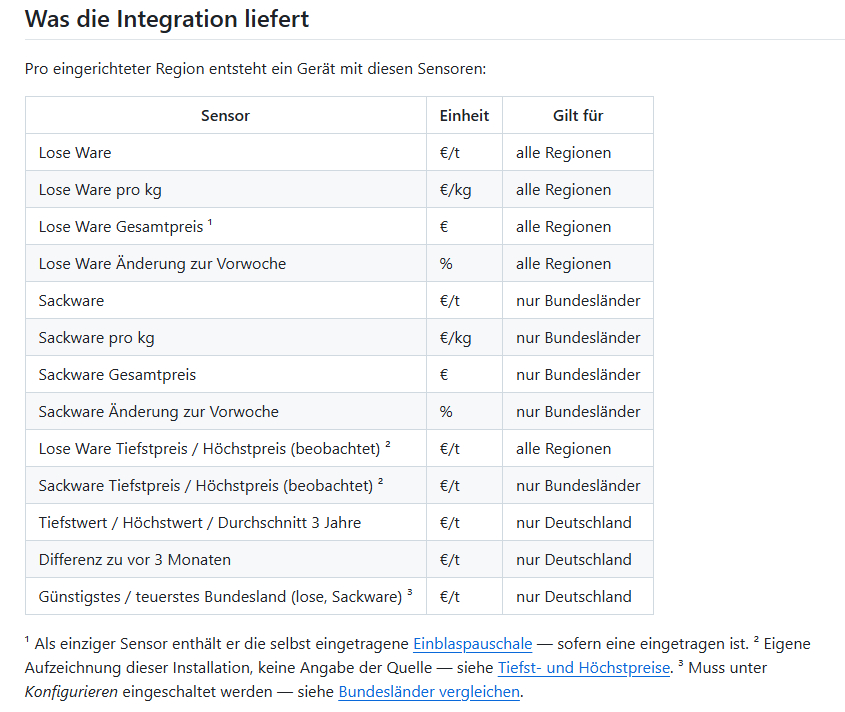Click the Lose Ware Gesamtpreis cell

[225, 227]
